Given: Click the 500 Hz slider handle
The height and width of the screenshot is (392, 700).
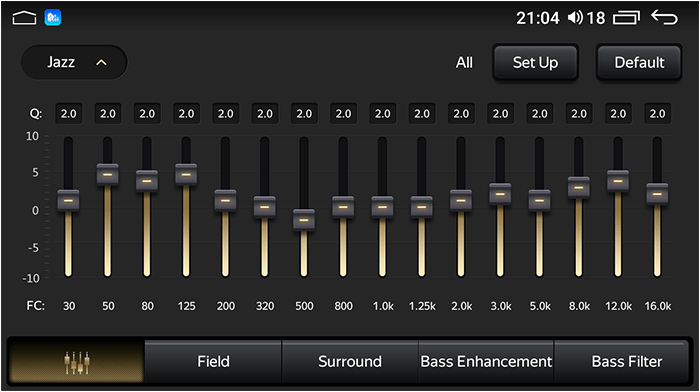Looking at the screenshot, I should [304, 220].
